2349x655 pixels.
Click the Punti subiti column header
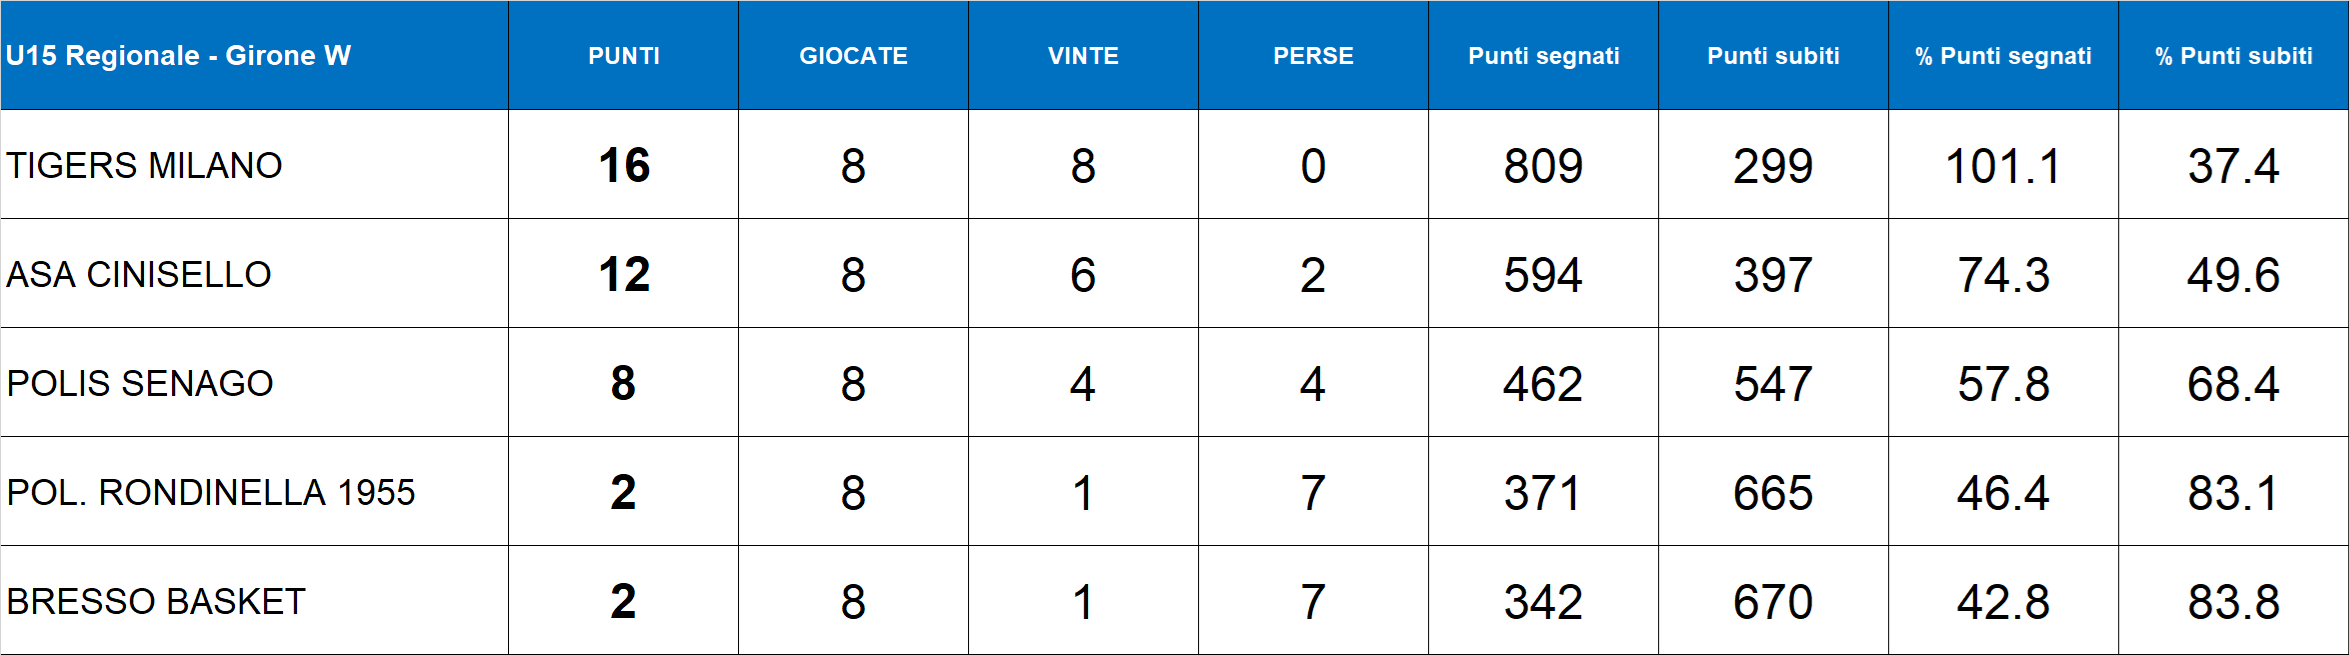1773,56
